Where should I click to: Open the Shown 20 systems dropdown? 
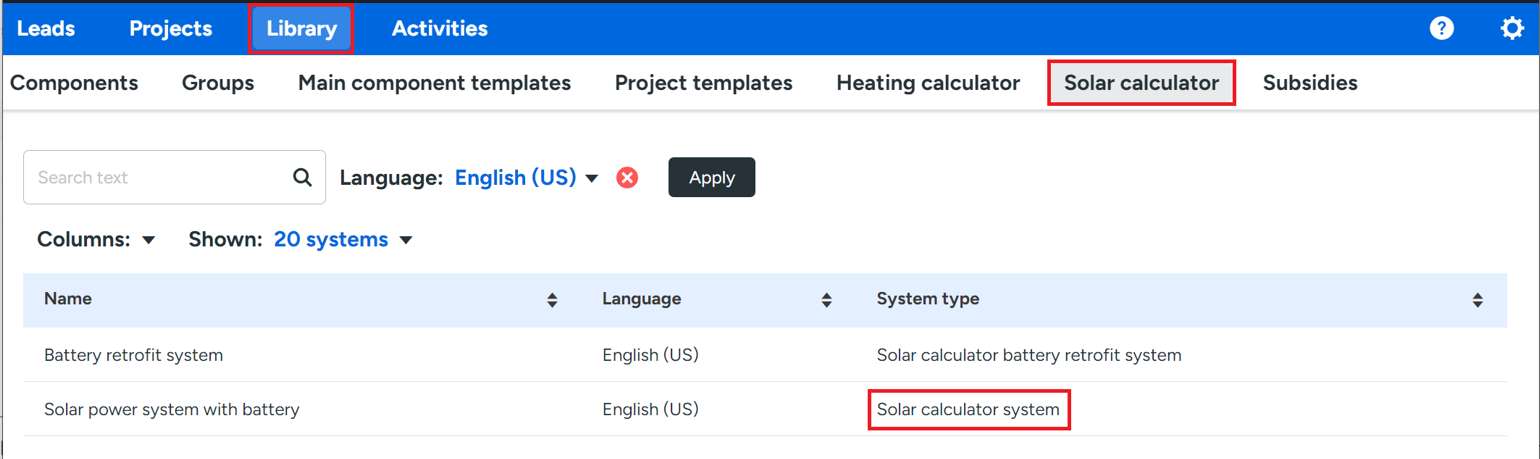tap(342, 240)
